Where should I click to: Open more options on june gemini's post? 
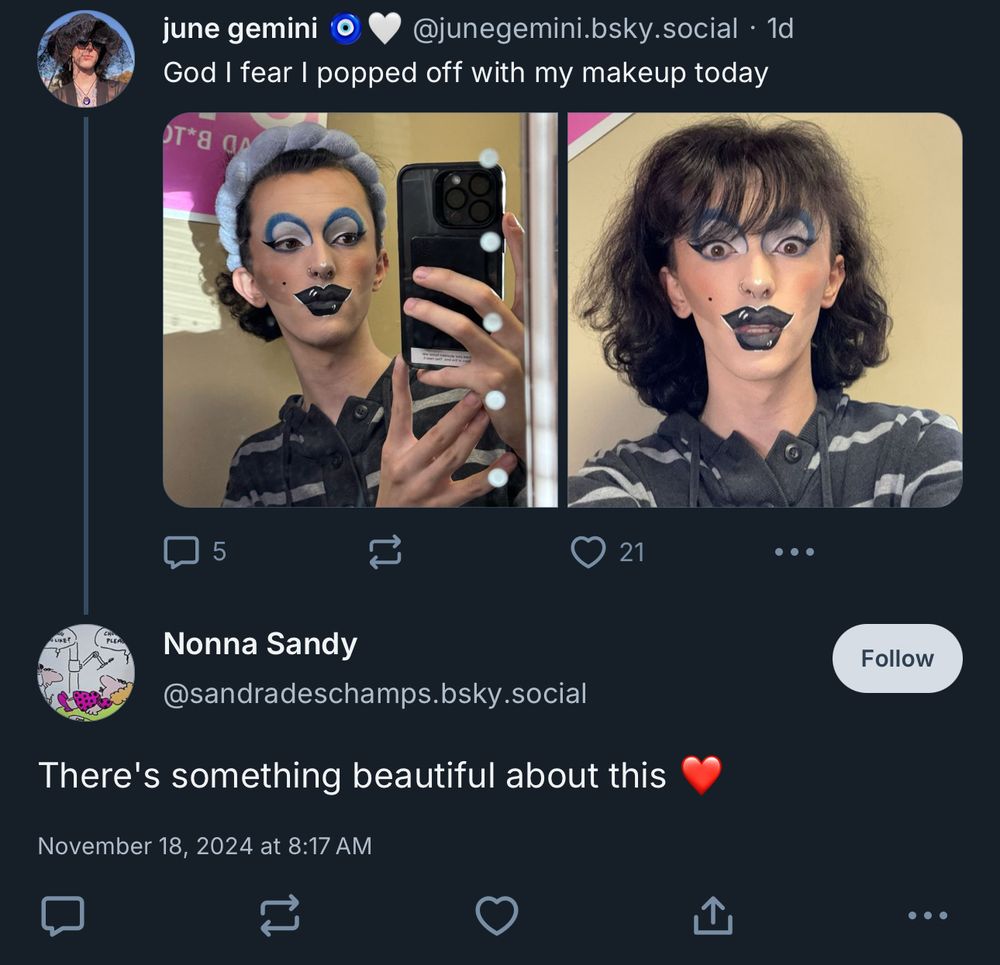tap(794, 552)
